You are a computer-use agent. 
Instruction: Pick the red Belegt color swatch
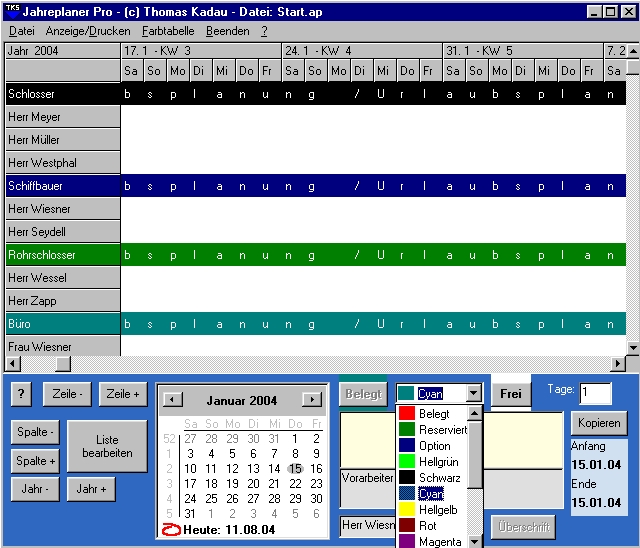[406, 414]
